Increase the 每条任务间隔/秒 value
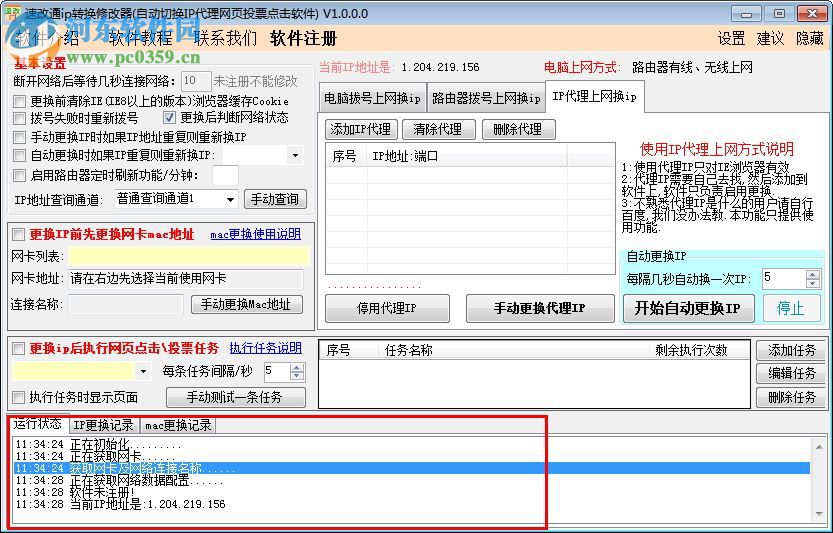This screenshot has width=833, height=533. pos(297,367)
